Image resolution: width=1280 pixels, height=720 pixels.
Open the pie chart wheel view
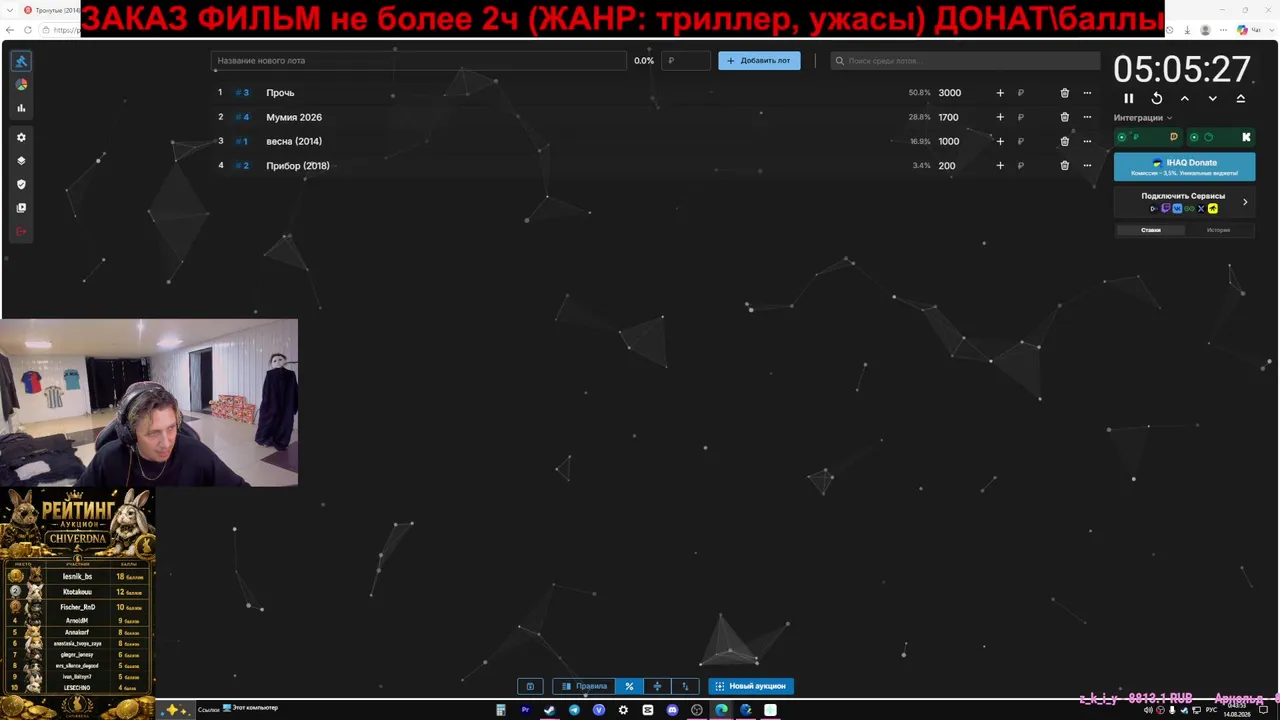(21, 84)
